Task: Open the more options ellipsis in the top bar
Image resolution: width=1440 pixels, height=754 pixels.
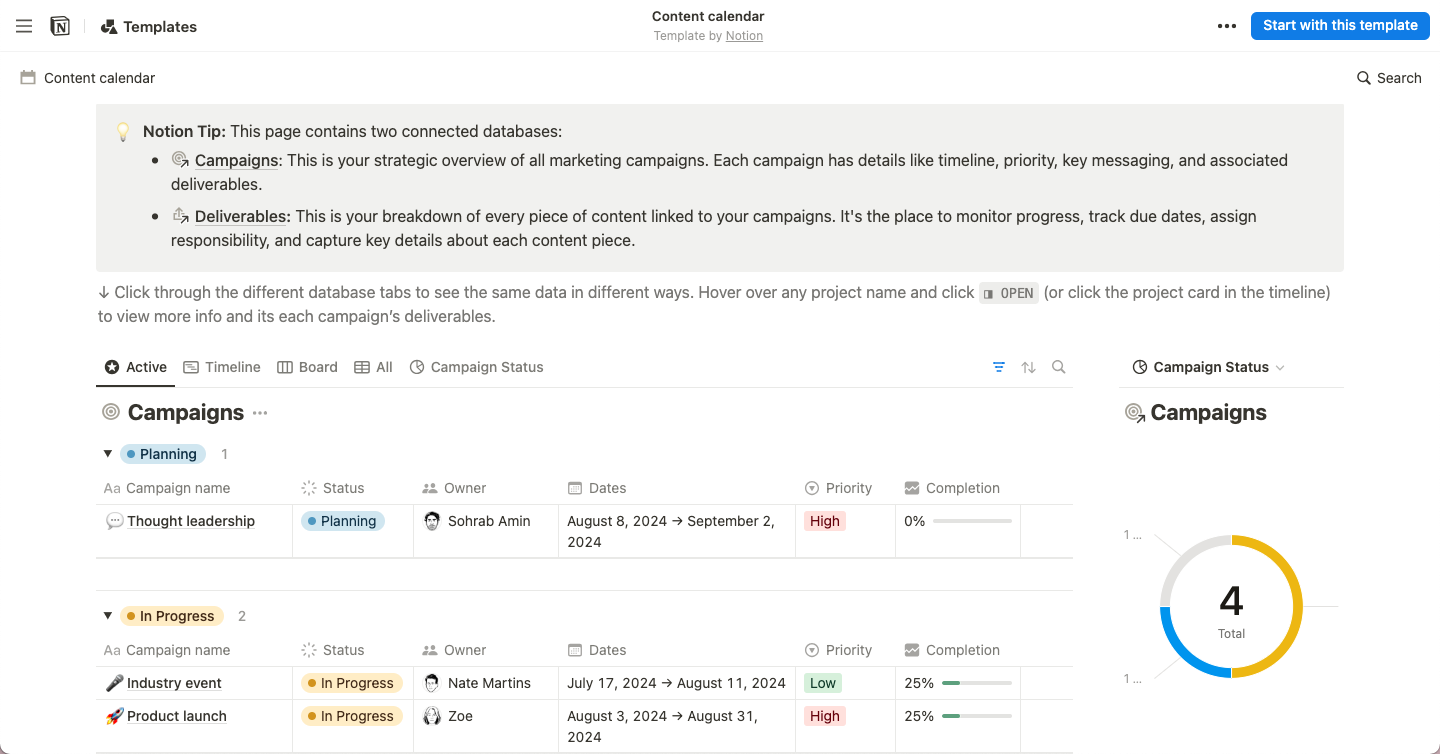Action: click(1226, 26)
